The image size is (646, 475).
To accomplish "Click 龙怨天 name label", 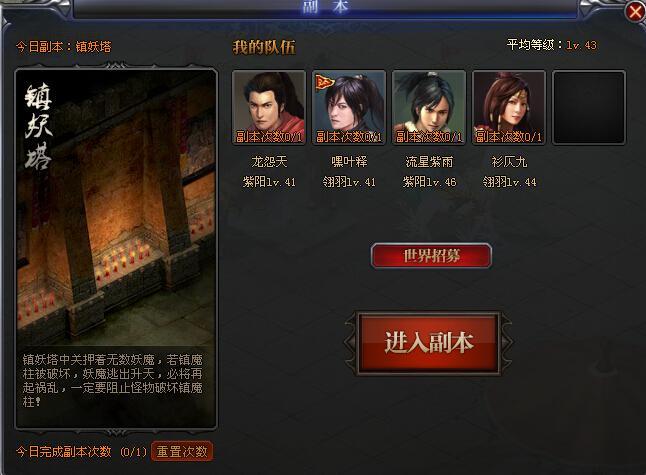I will click(269, 161).
